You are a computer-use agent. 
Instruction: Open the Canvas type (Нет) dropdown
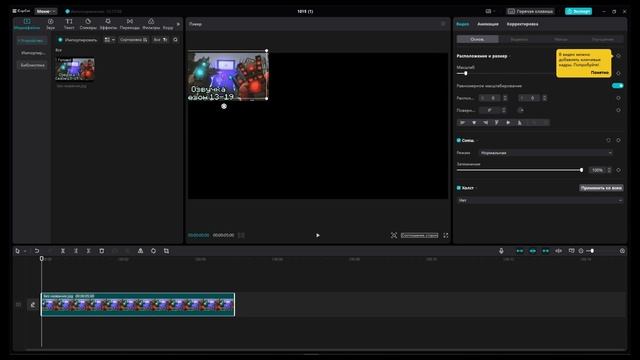coord(540,200)
